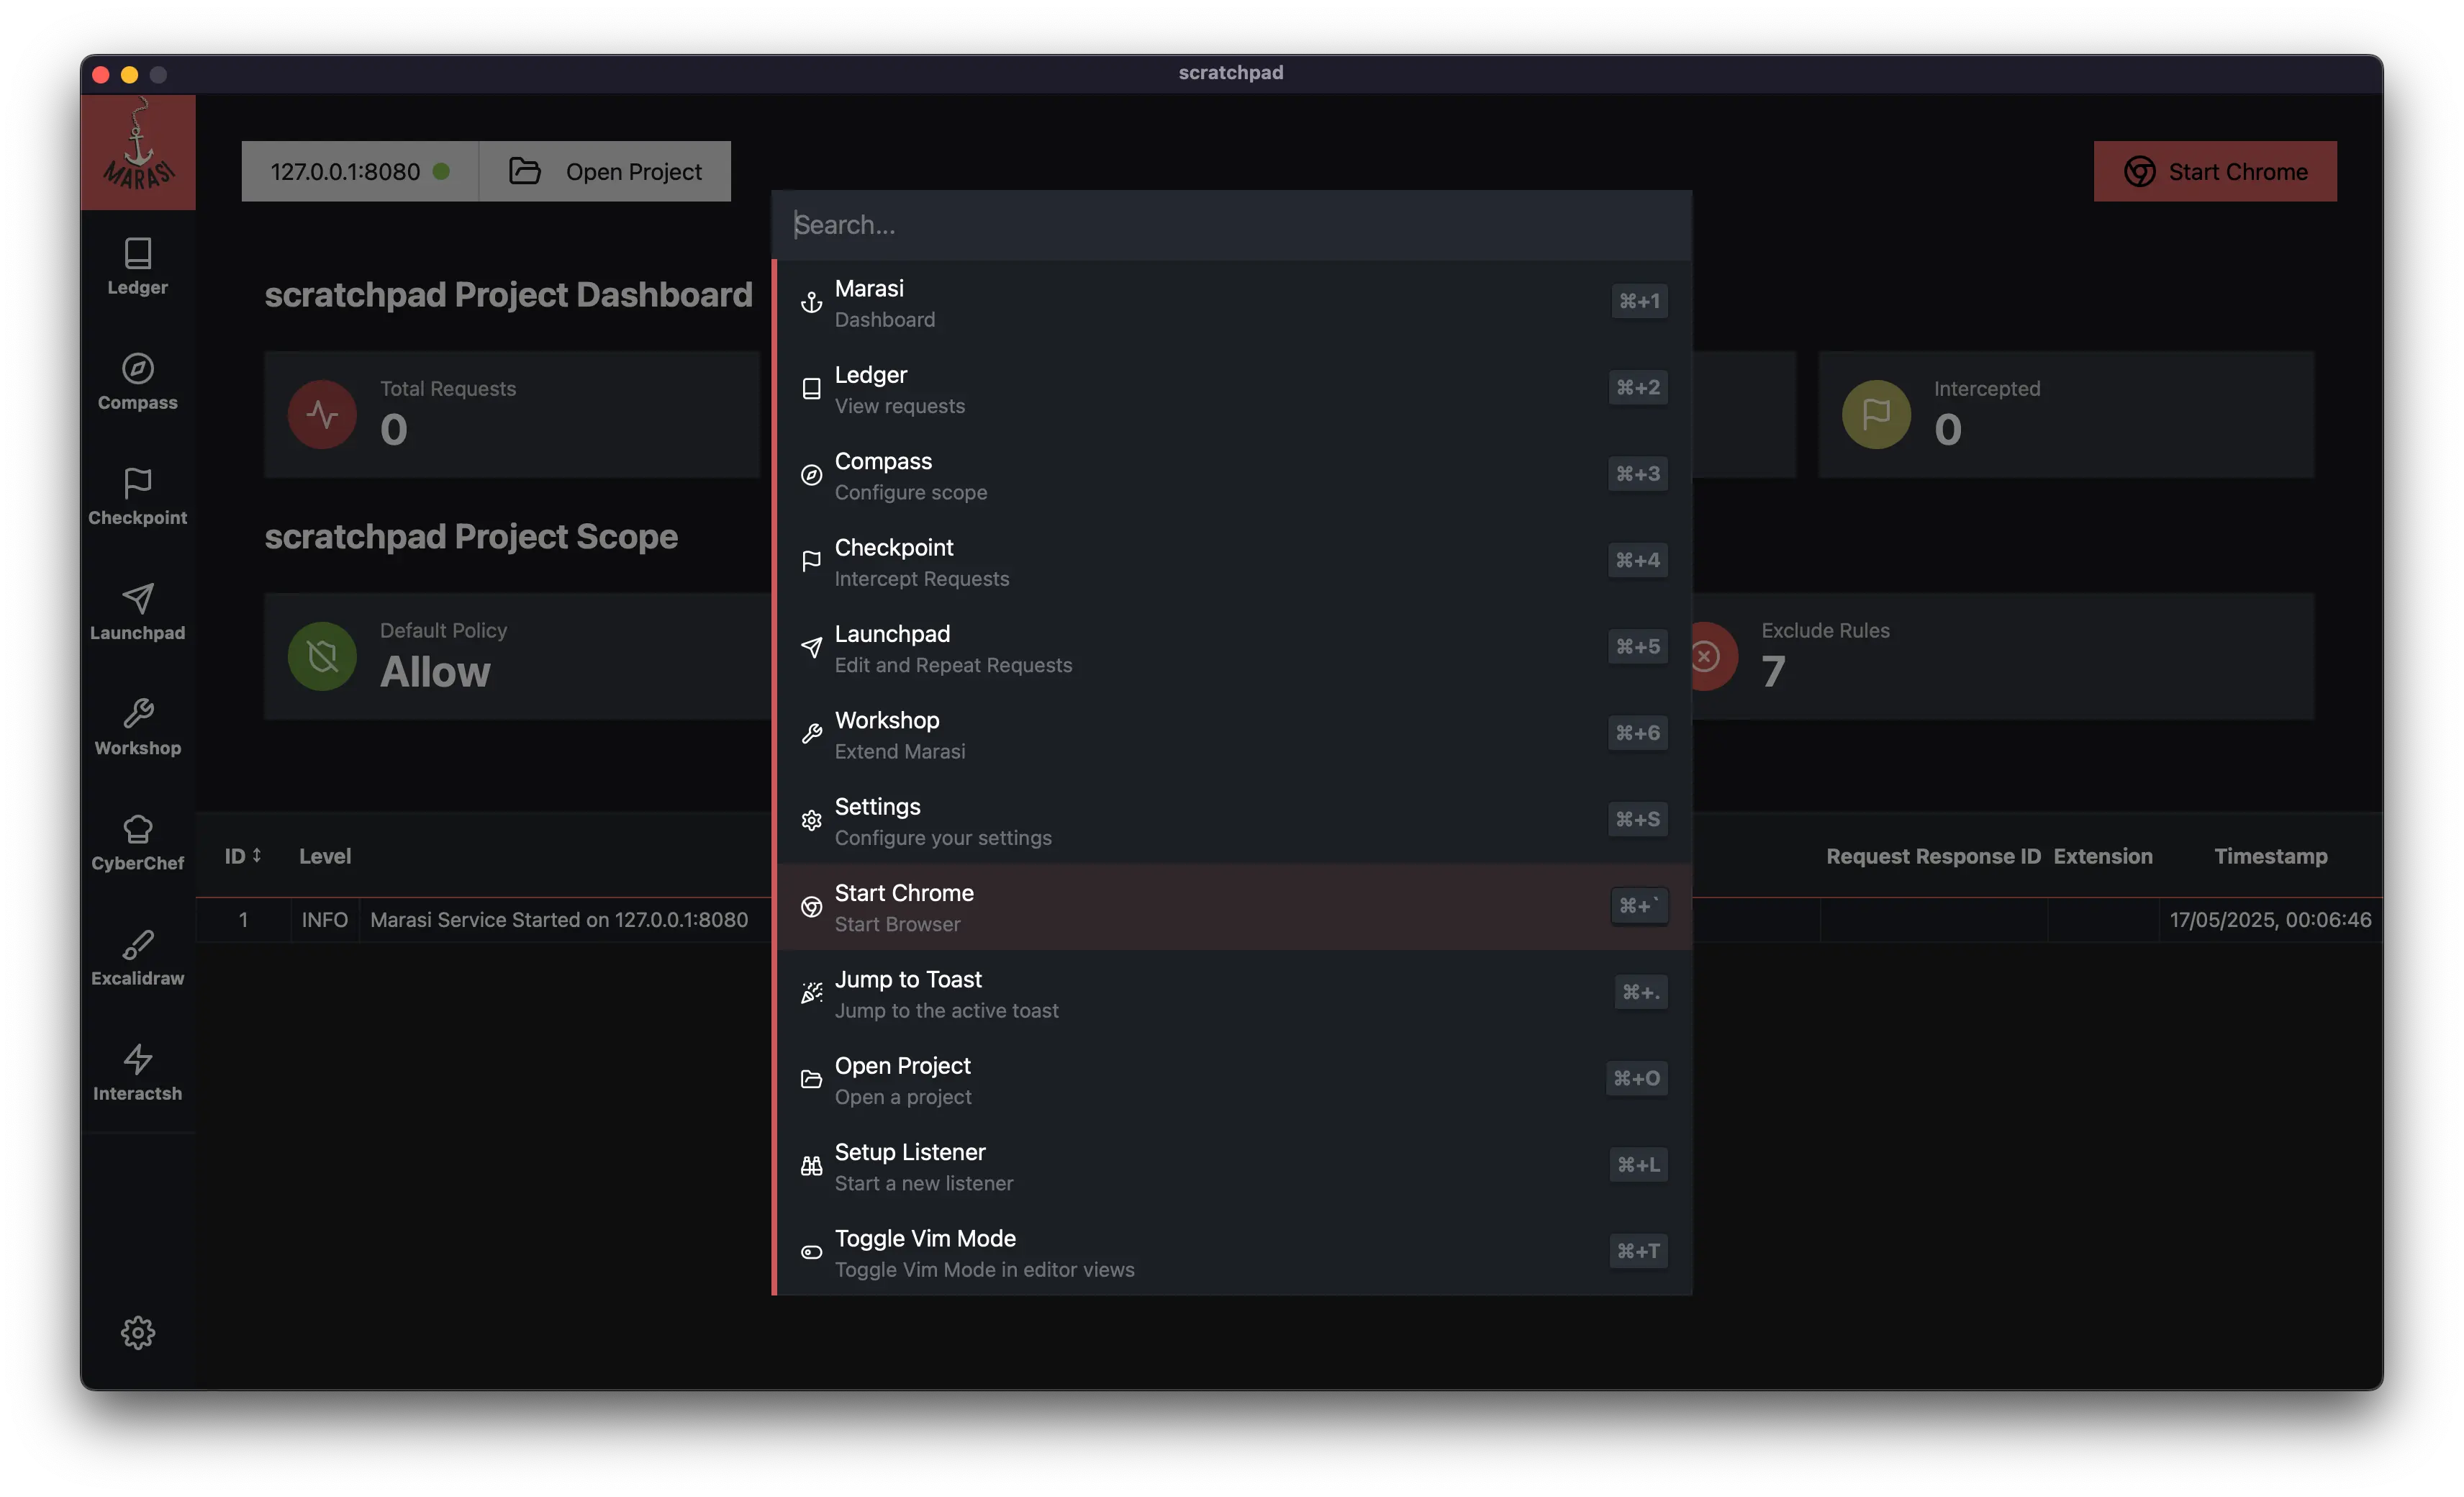Click the Open Project toolbar button

point(605,171)
